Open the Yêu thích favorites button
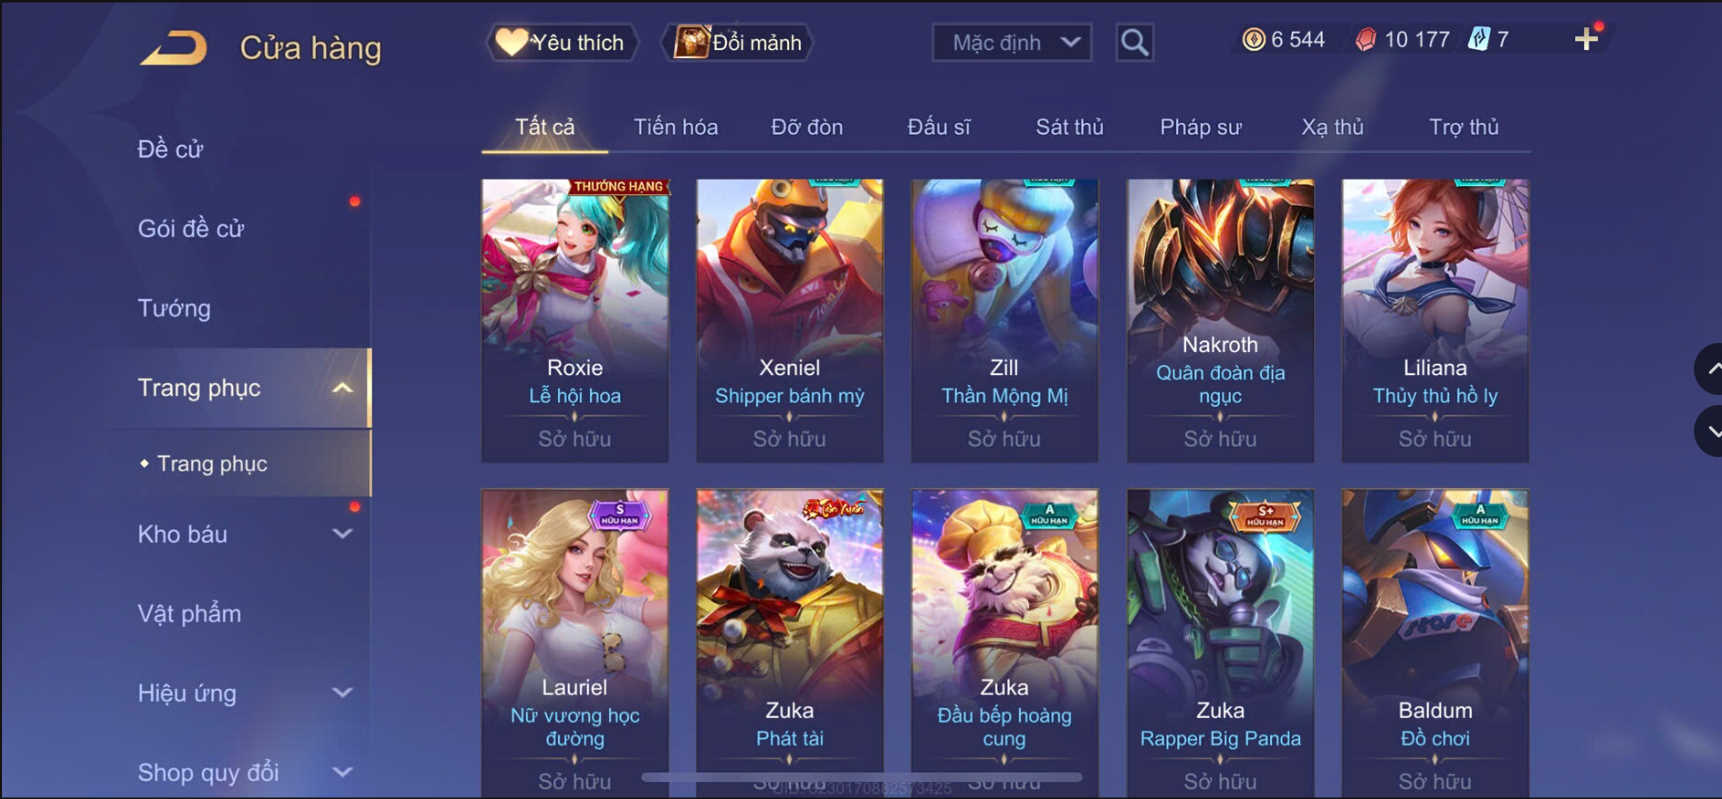 click(561, 42)
